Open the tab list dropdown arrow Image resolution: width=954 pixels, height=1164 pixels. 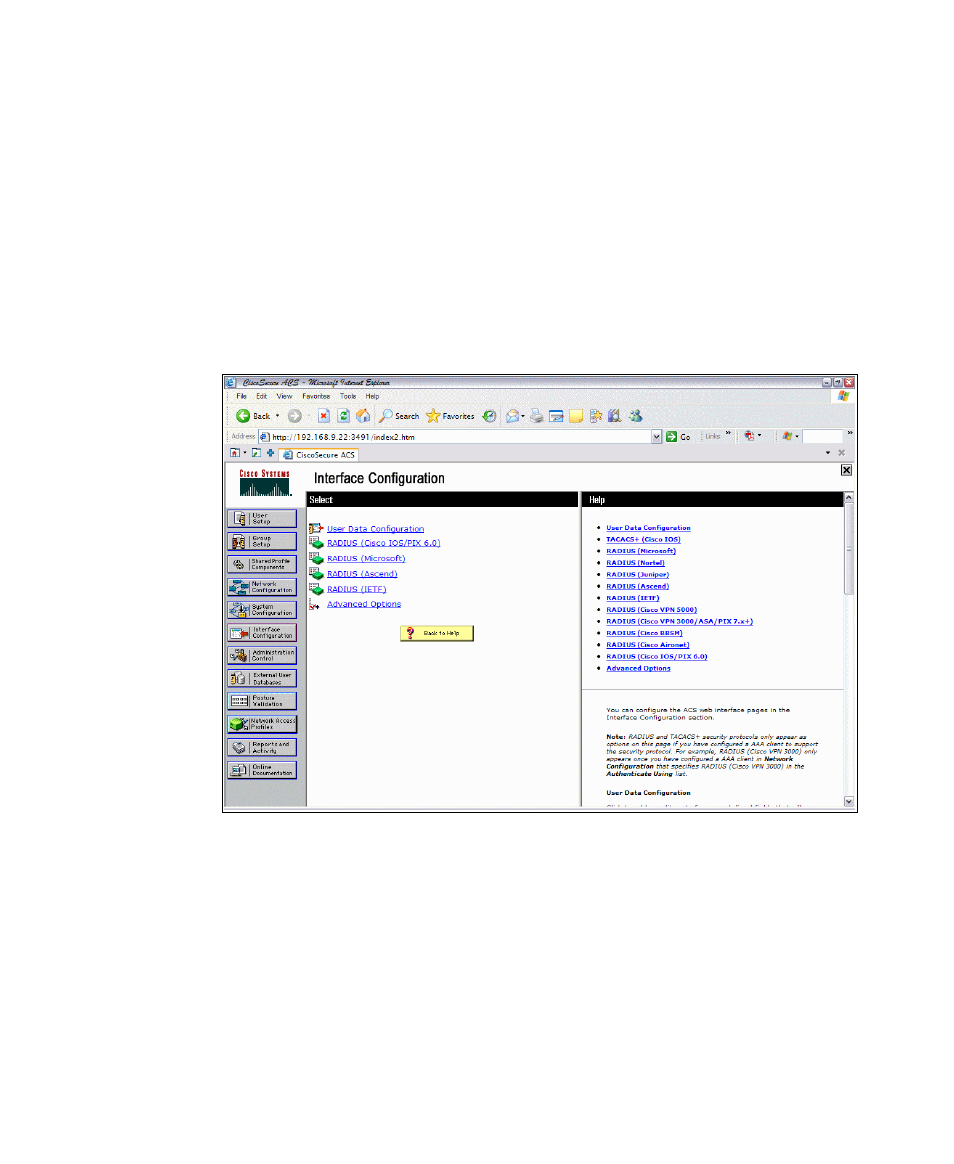click(828, 453)
